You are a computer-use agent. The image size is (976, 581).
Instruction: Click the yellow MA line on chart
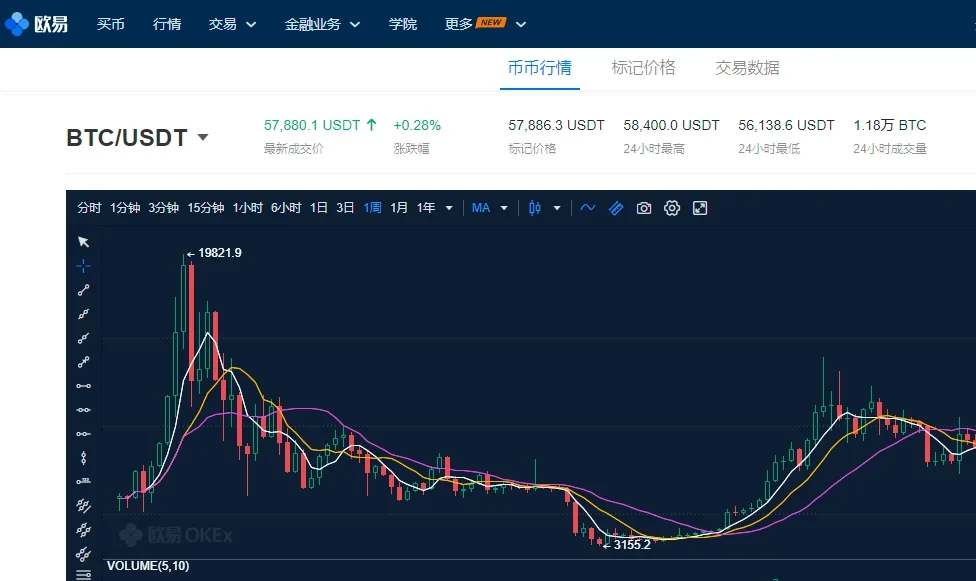coord(246,381)
